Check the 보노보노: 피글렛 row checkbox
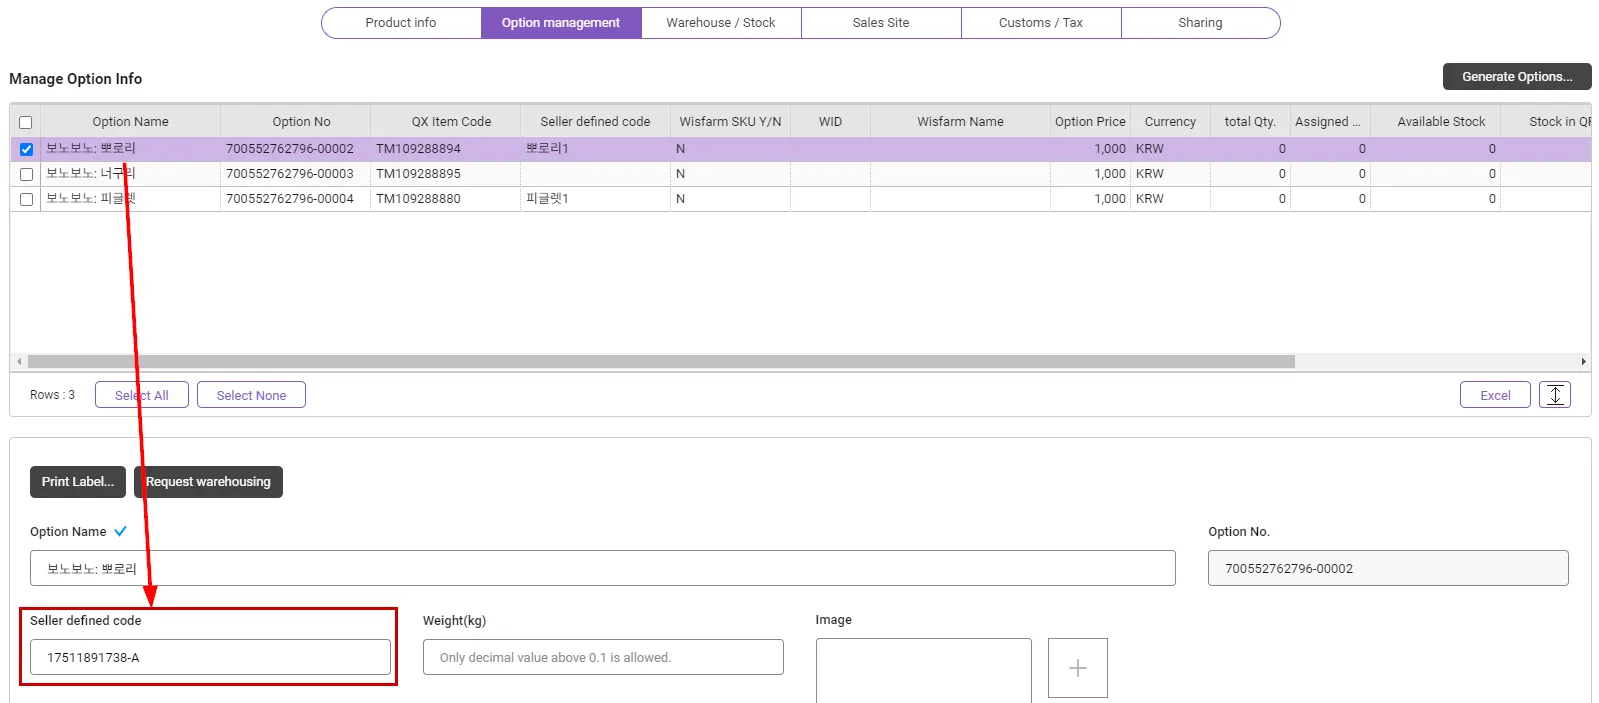The image size is (1599, 703). click(x=26, y=199)
